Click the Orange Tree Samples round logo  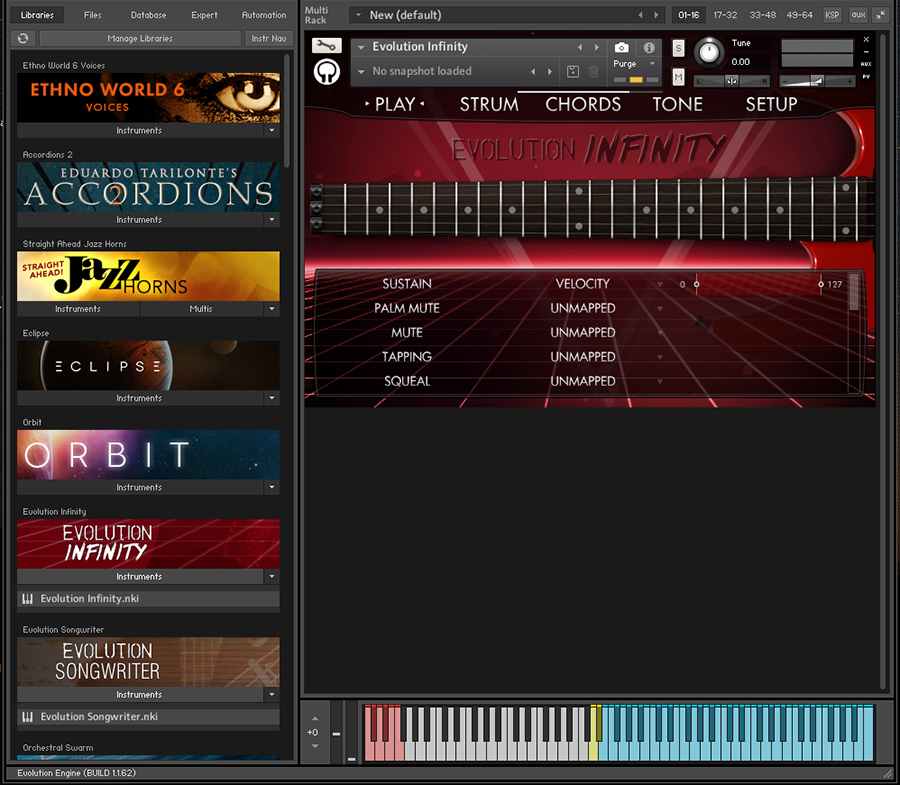[327, 72]
